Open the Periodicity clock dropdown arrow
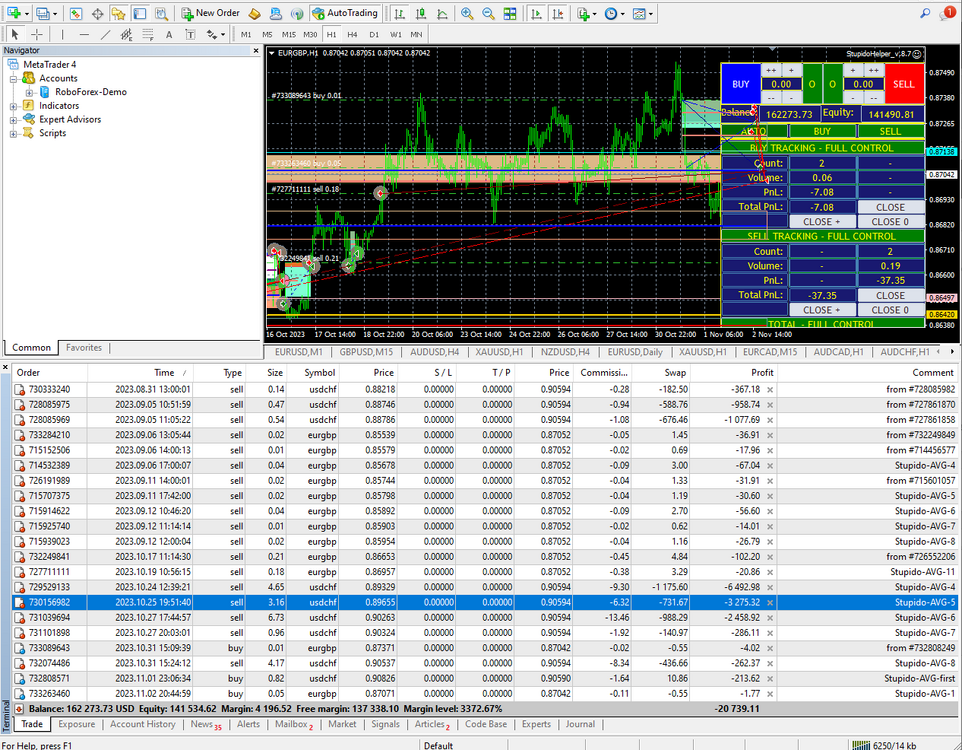This screenshot has width=962, height=750. (x=623, y=13)
